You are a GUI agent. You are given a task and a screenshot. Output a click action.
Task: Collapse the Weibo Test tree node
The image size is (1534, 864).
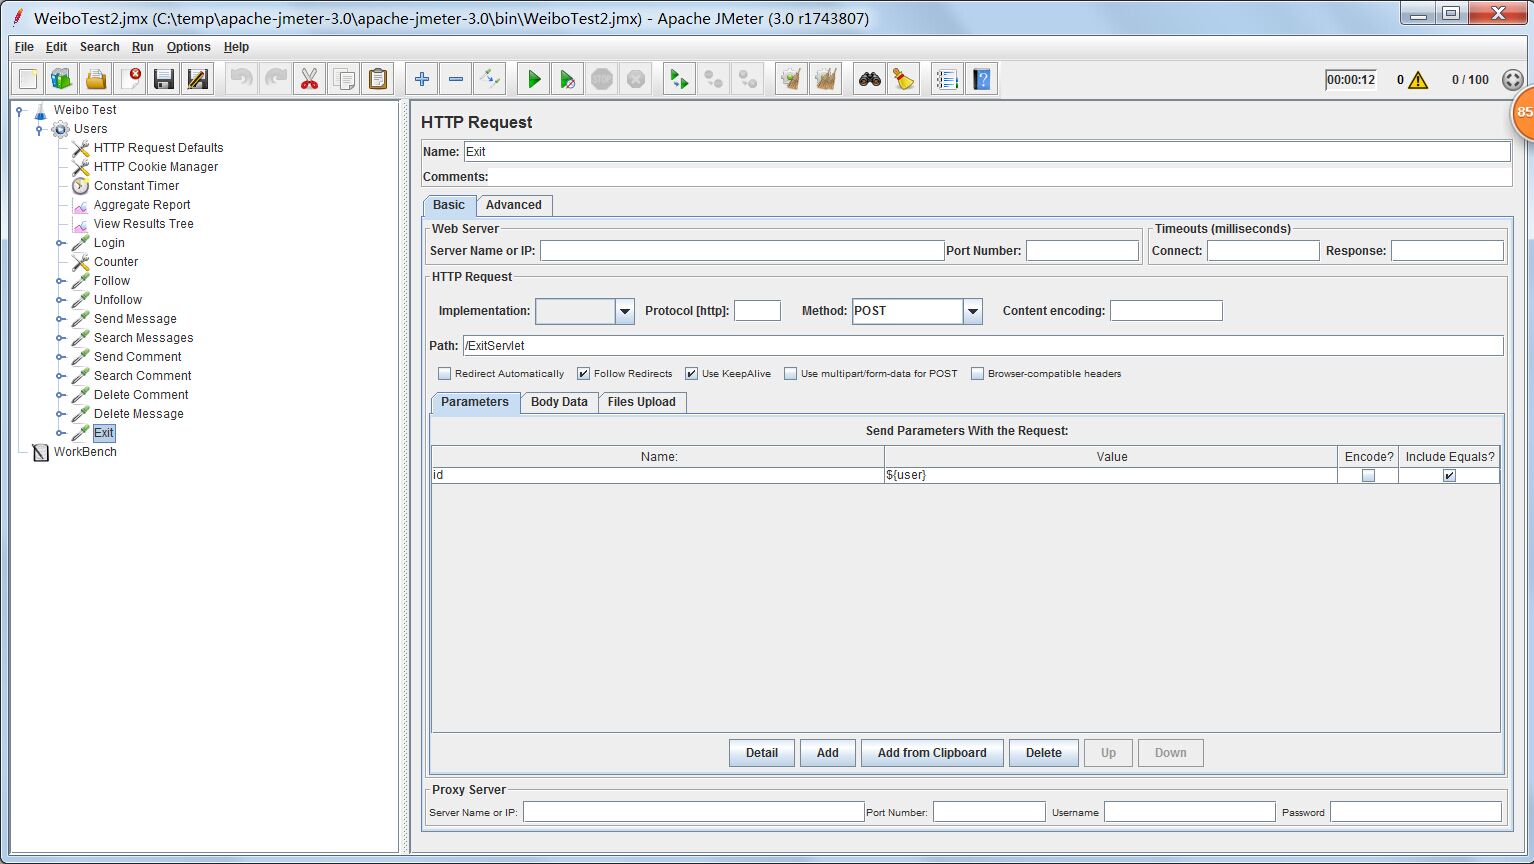[x=19, y=110]
